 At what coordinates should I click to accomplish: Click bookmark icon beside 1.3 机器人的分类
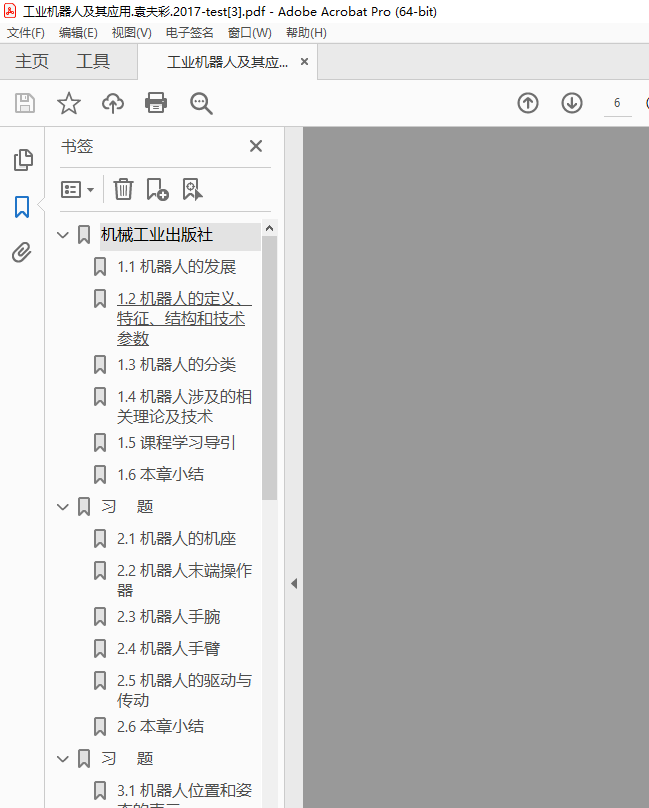(100, 365)
